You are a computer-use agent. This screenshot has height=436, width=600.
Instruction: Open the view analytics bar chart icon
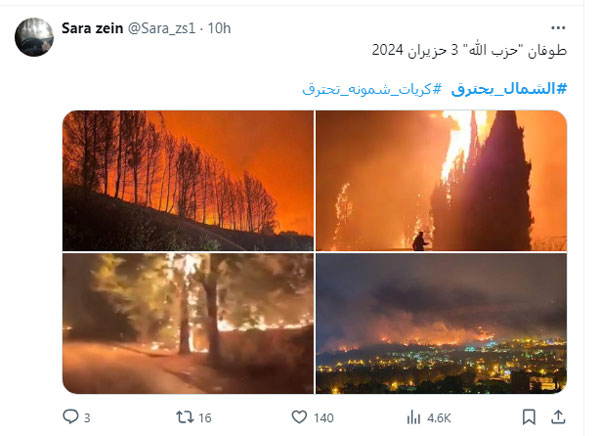tap(414, 417)
